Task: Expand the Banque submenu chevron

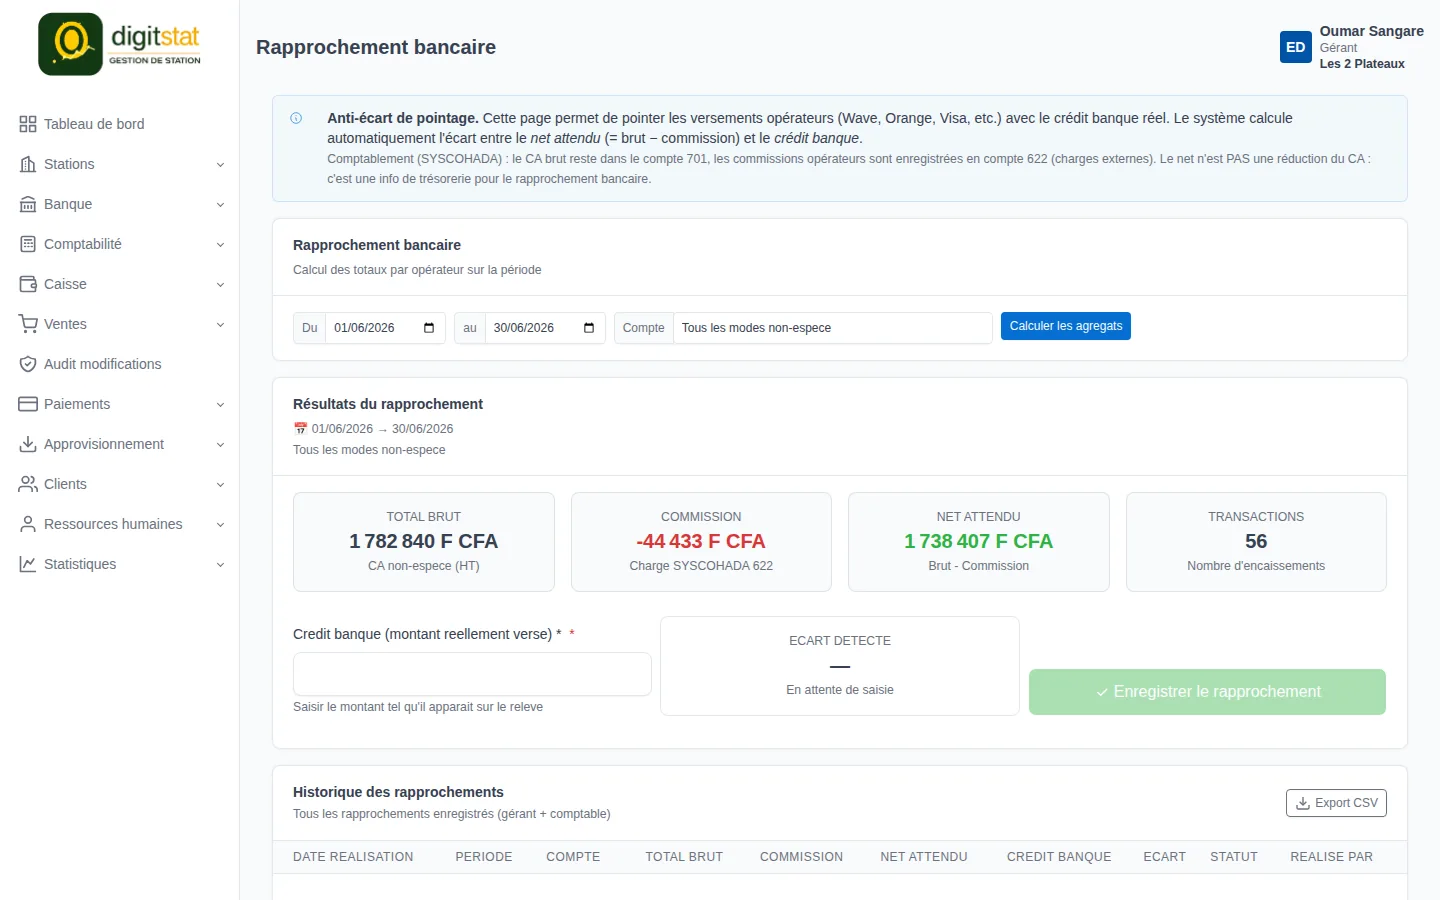Action: (x=220, y=205)
